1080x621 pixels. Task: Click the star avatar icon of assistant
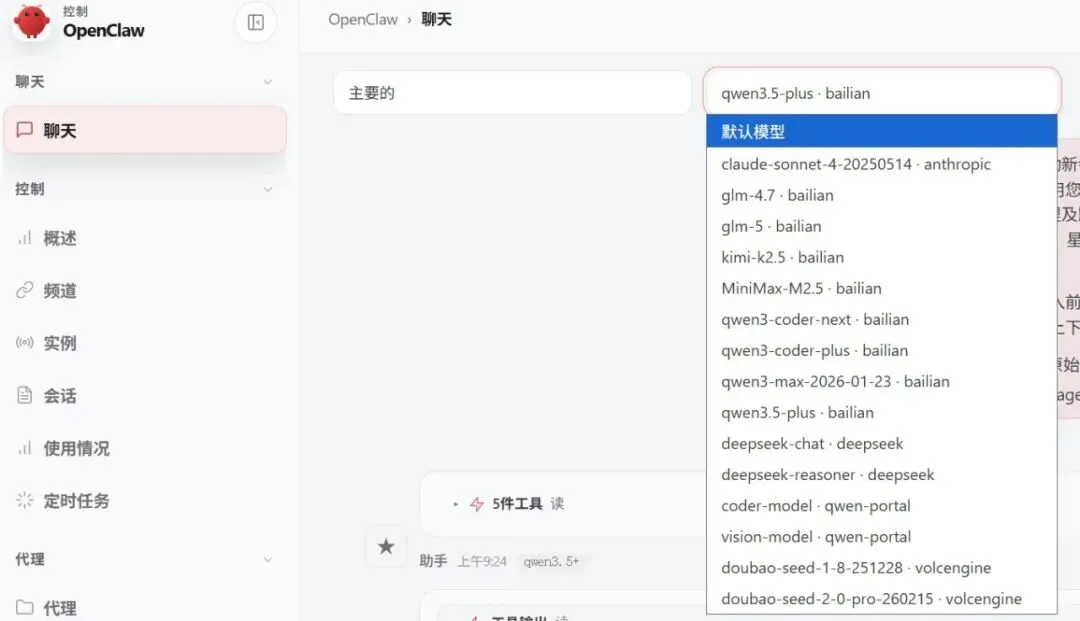386,547
